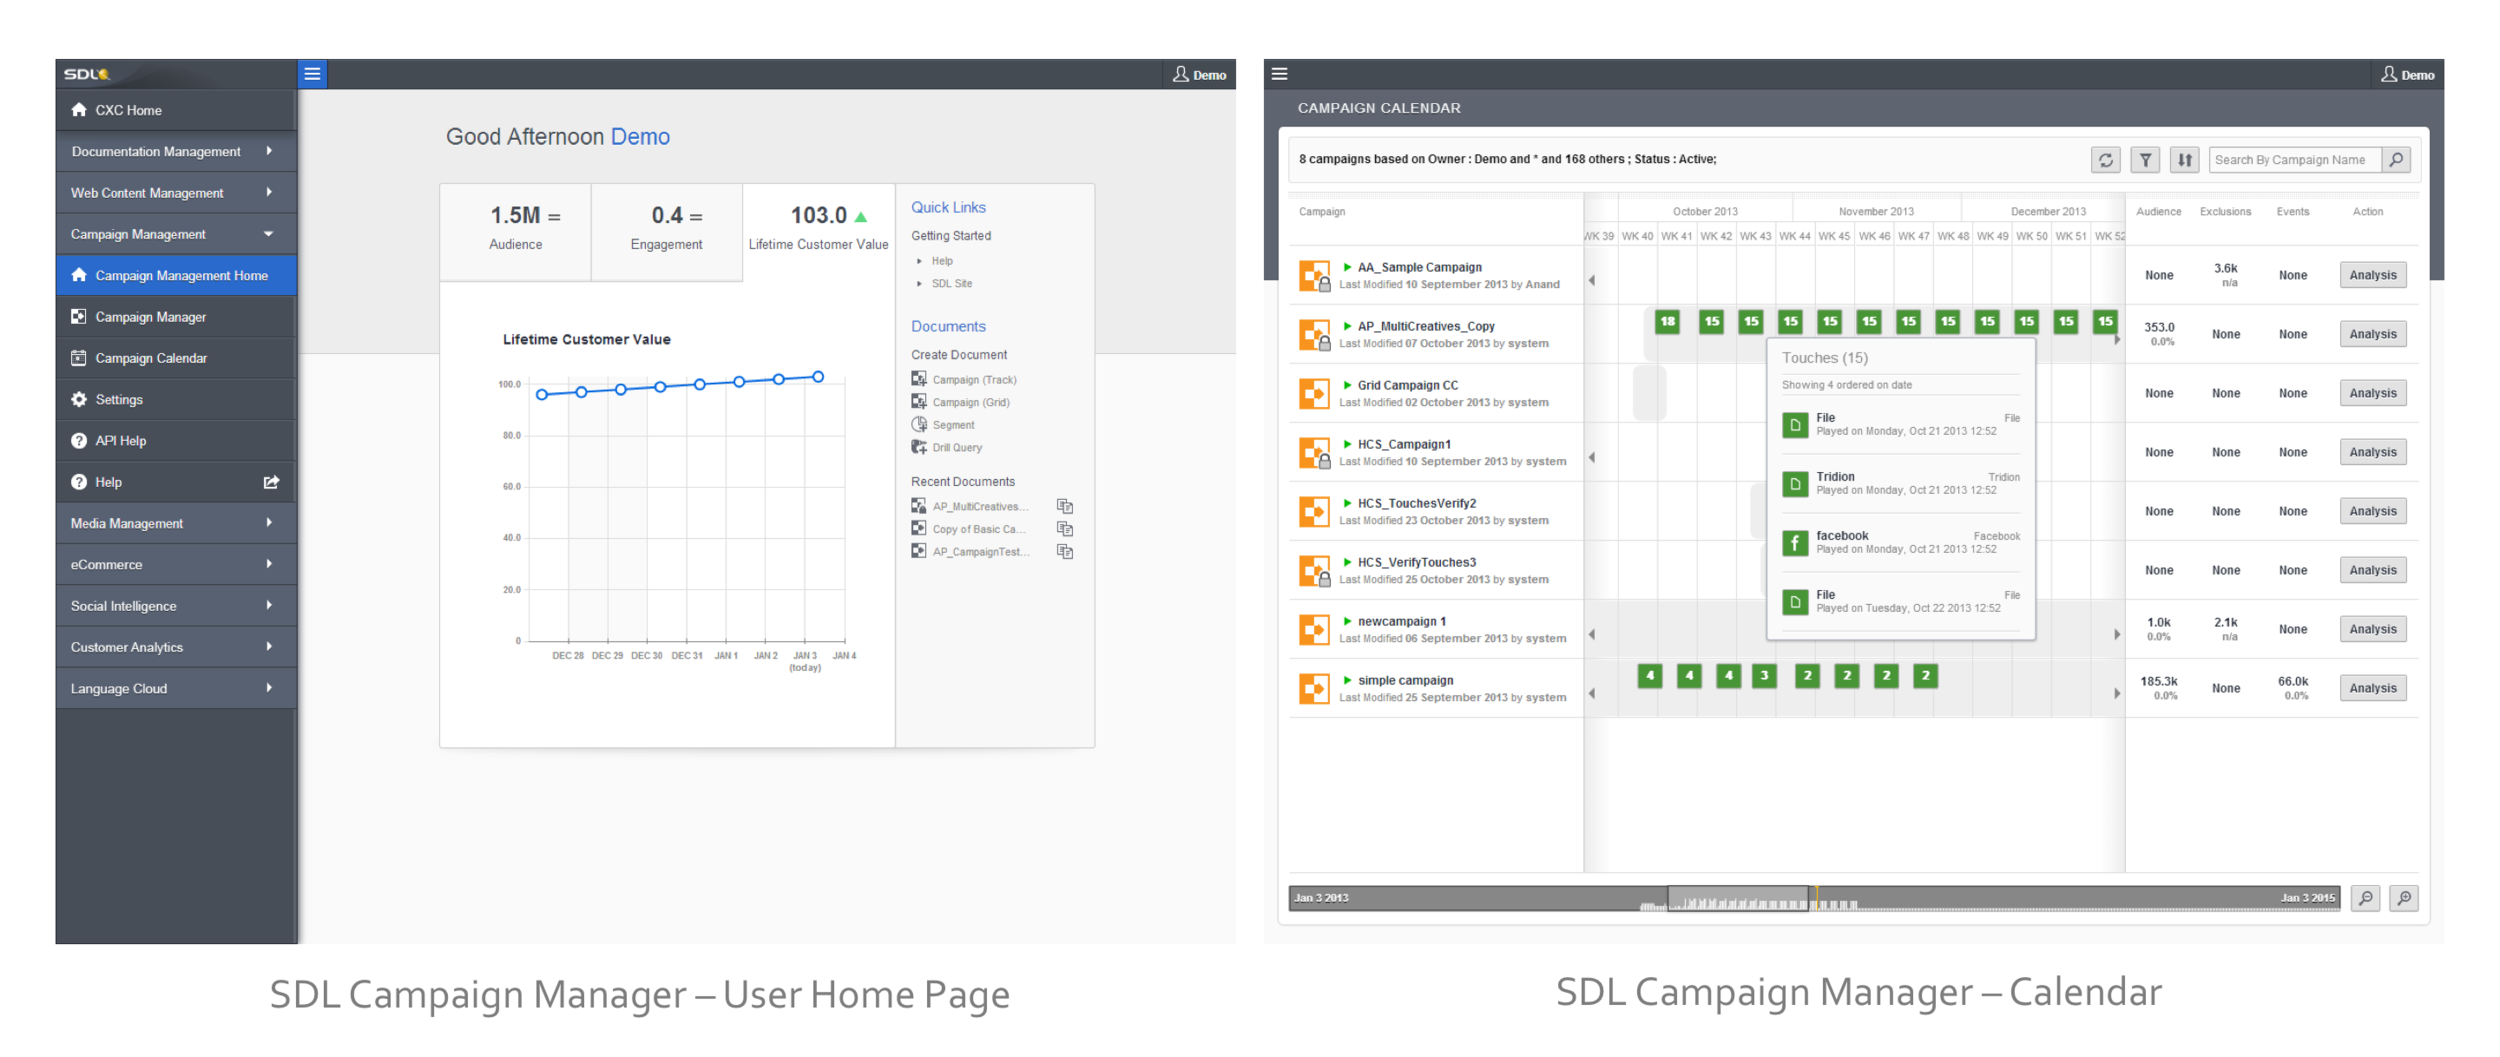
Task: Open Analysis for simple campaign
Action: pyautogui.click(x=2373, y=688)
